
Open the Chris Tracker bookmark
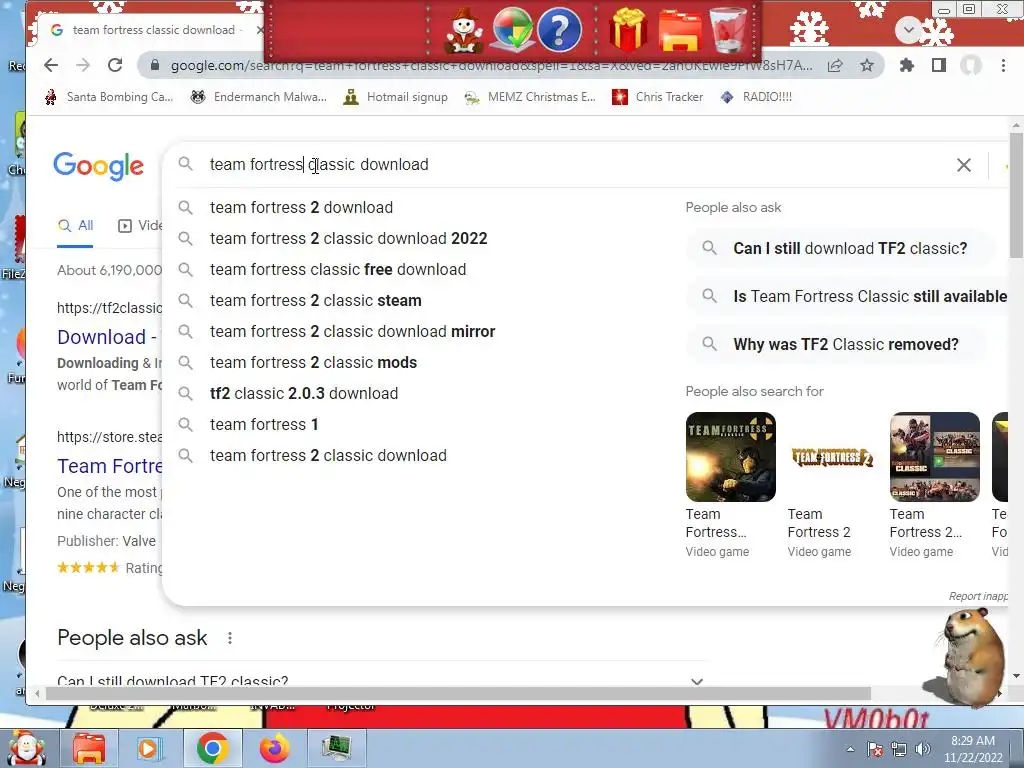(x=657, y=97)
